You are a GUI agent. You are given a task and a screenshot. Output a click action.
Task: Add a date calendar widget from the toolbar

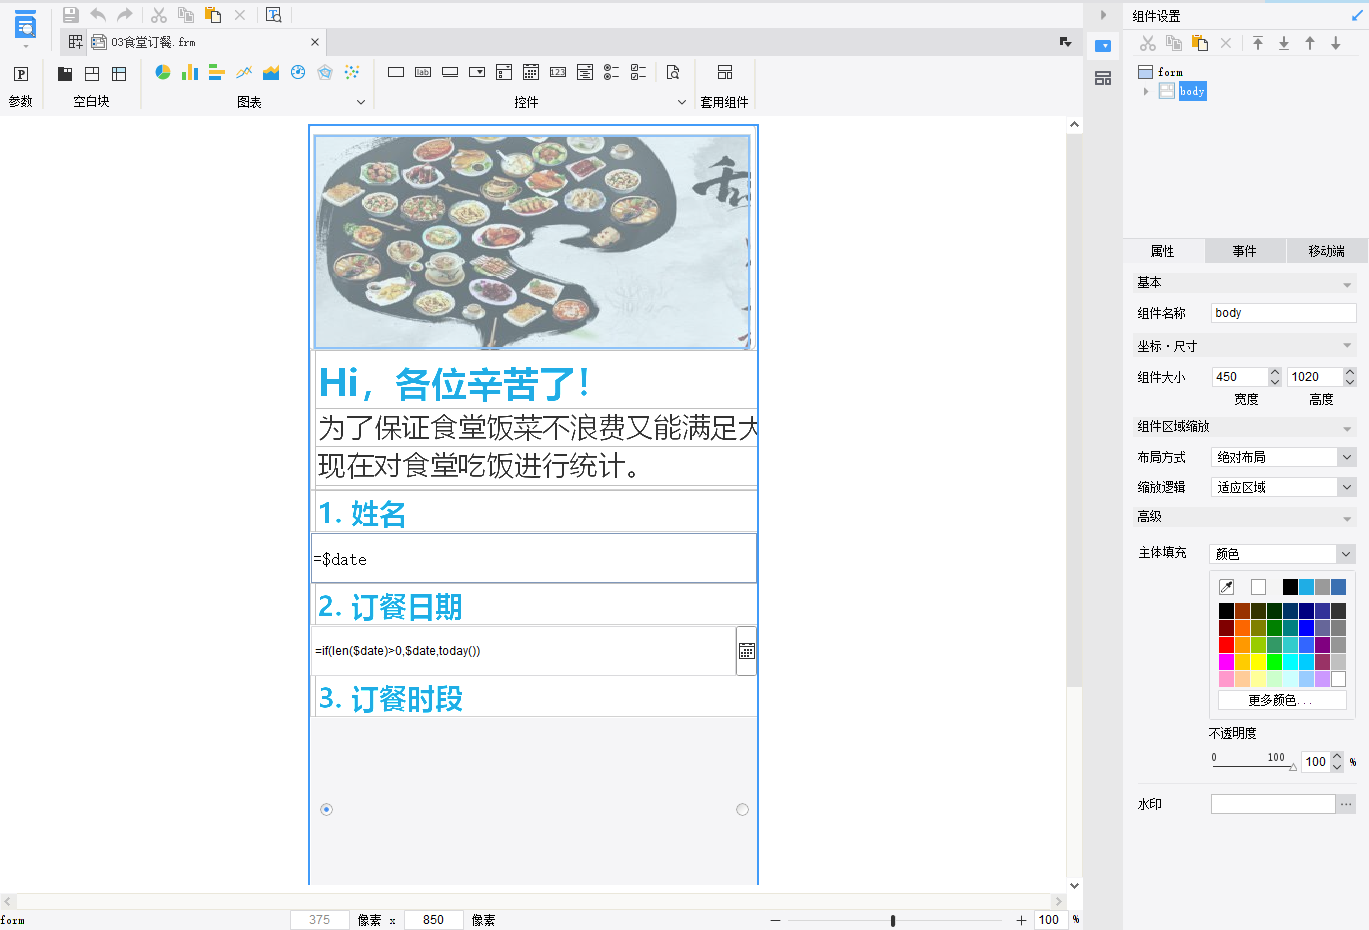point(531,72)
